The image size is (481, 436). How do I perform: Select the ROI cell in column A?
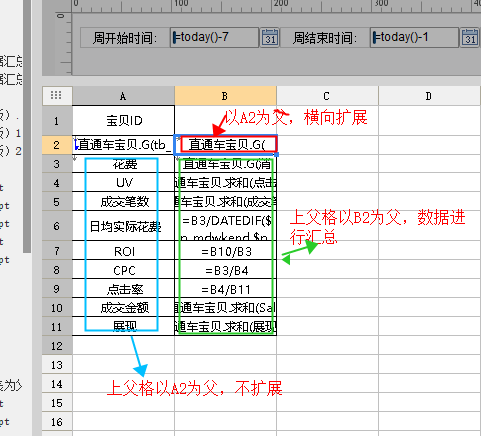pyautogui.click(x=123, y=251)
